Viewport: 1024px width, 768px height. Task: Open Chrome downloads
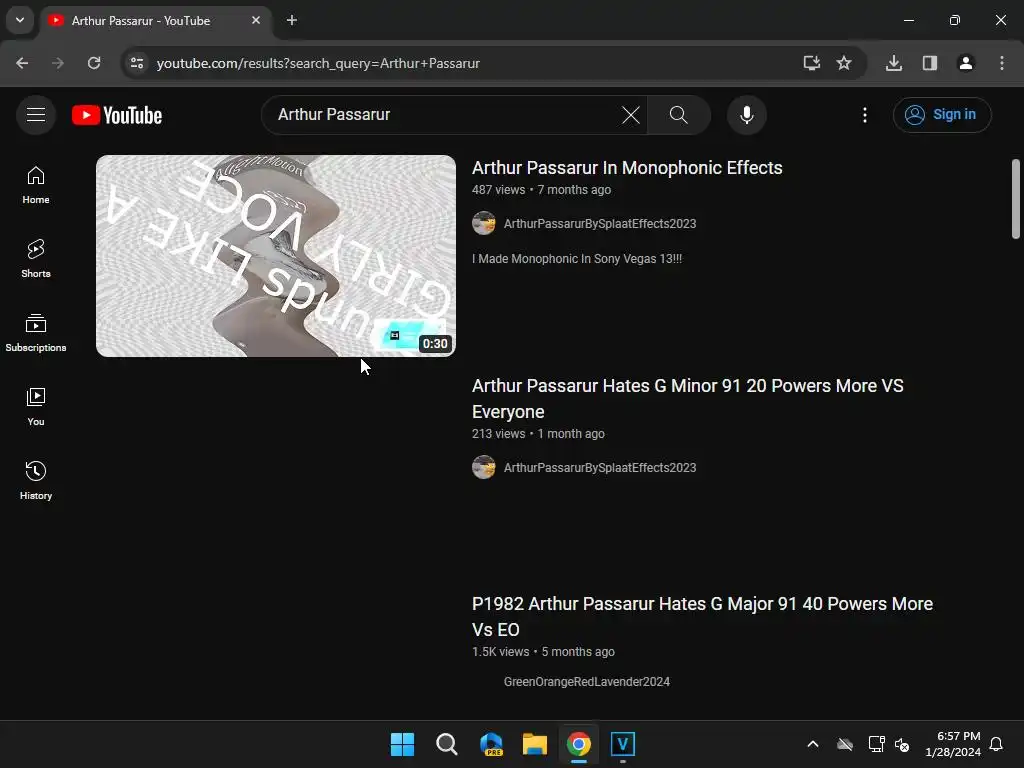click(894, 63)
